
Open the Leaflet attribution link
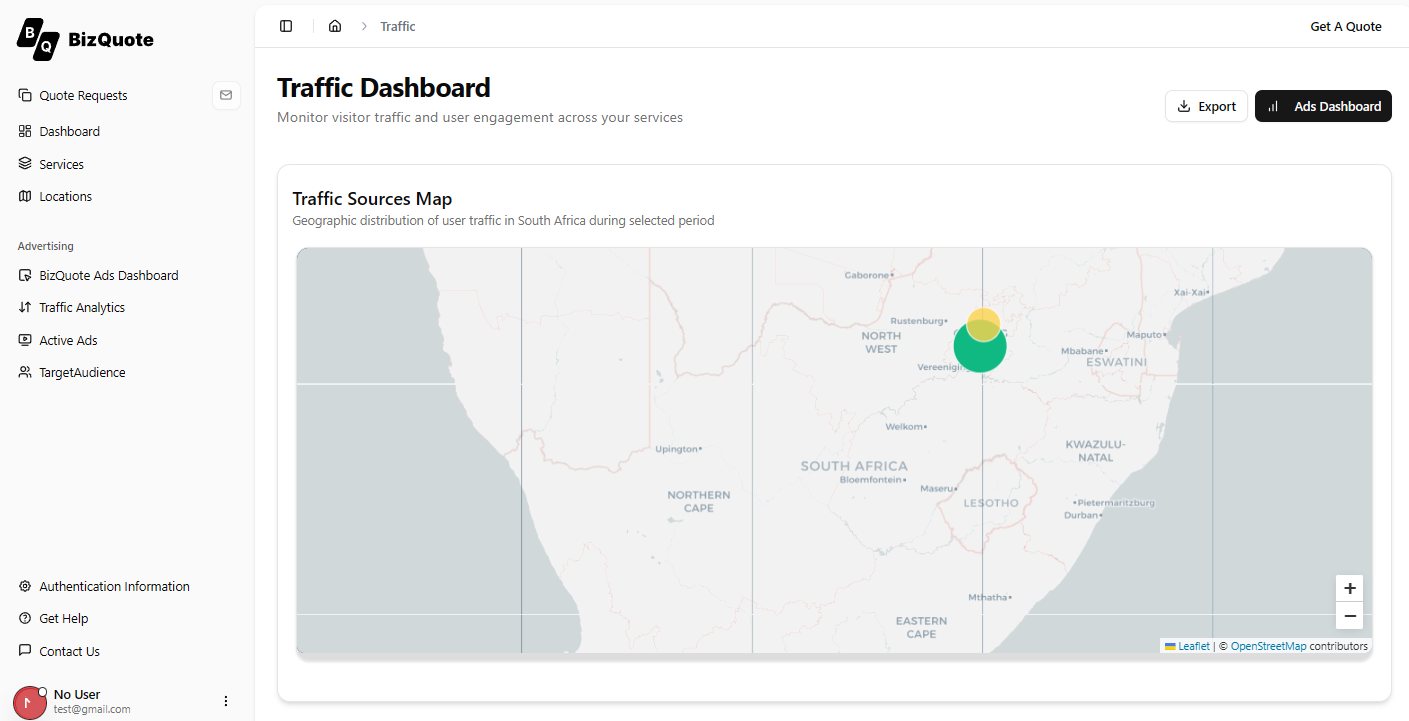click(x=1193, y=646)
